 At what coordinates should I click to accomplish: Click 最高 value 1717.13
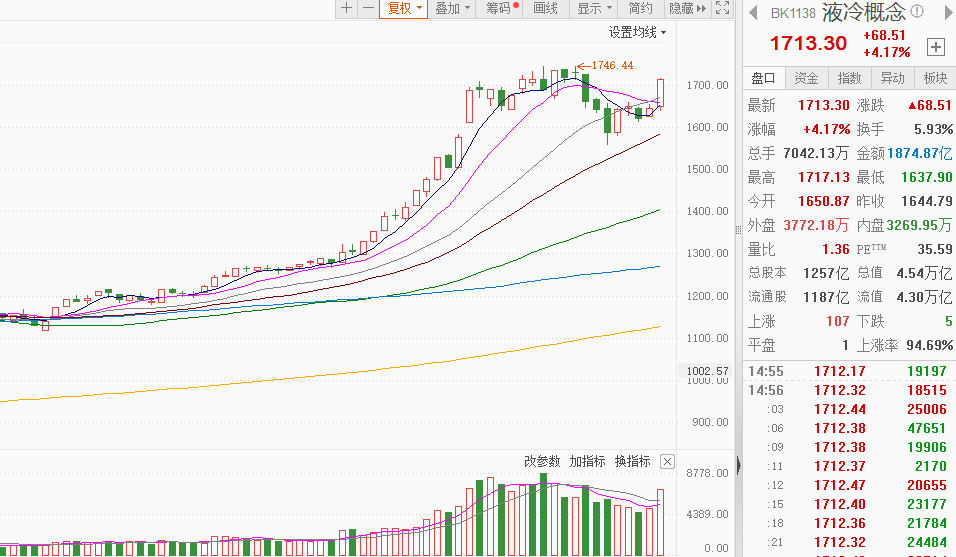(x=824, y=177)
